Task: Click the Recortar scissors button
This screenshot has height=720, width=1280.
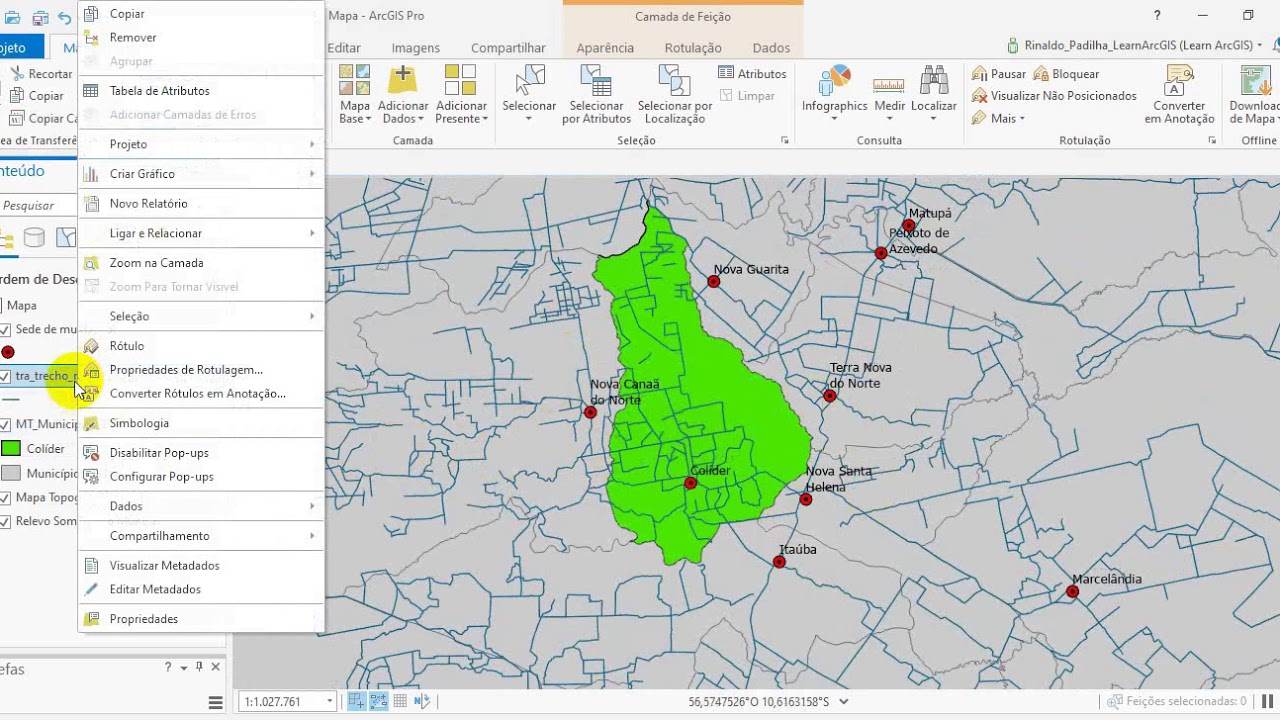Action: point(40,73)
